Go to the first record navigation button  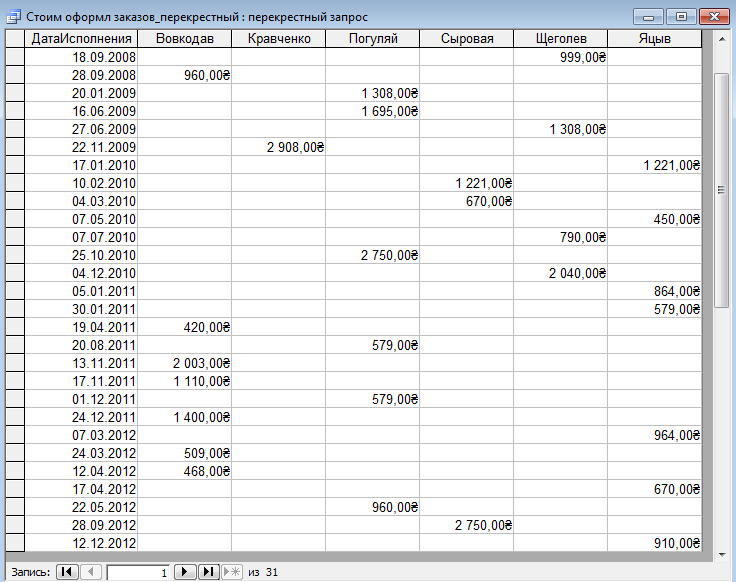pos(67,572)
